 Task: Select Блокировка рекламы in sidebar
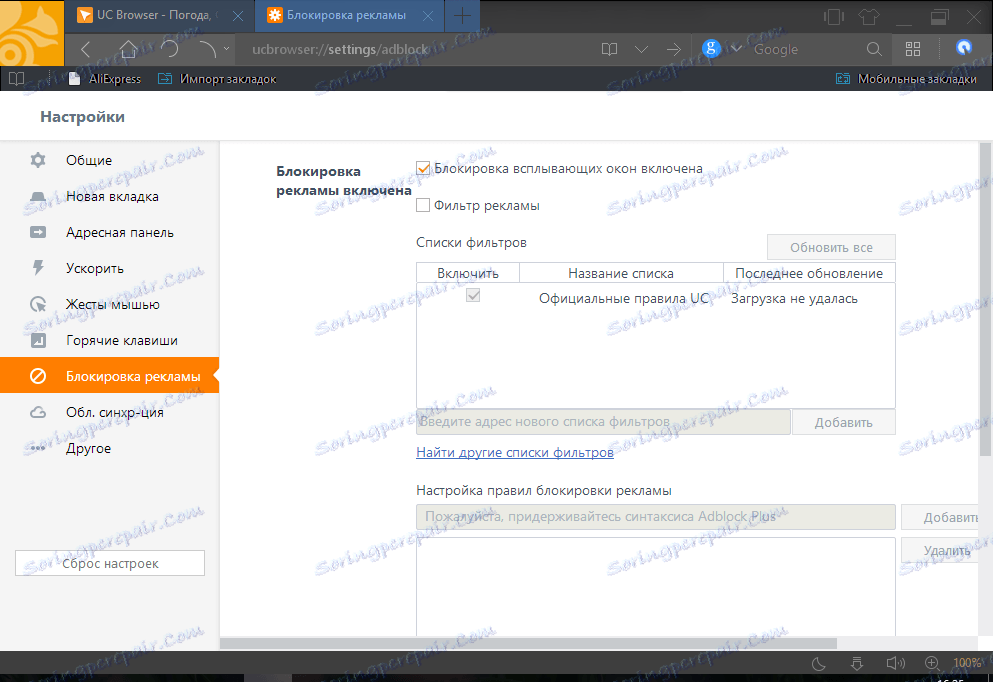coord(110,376)
